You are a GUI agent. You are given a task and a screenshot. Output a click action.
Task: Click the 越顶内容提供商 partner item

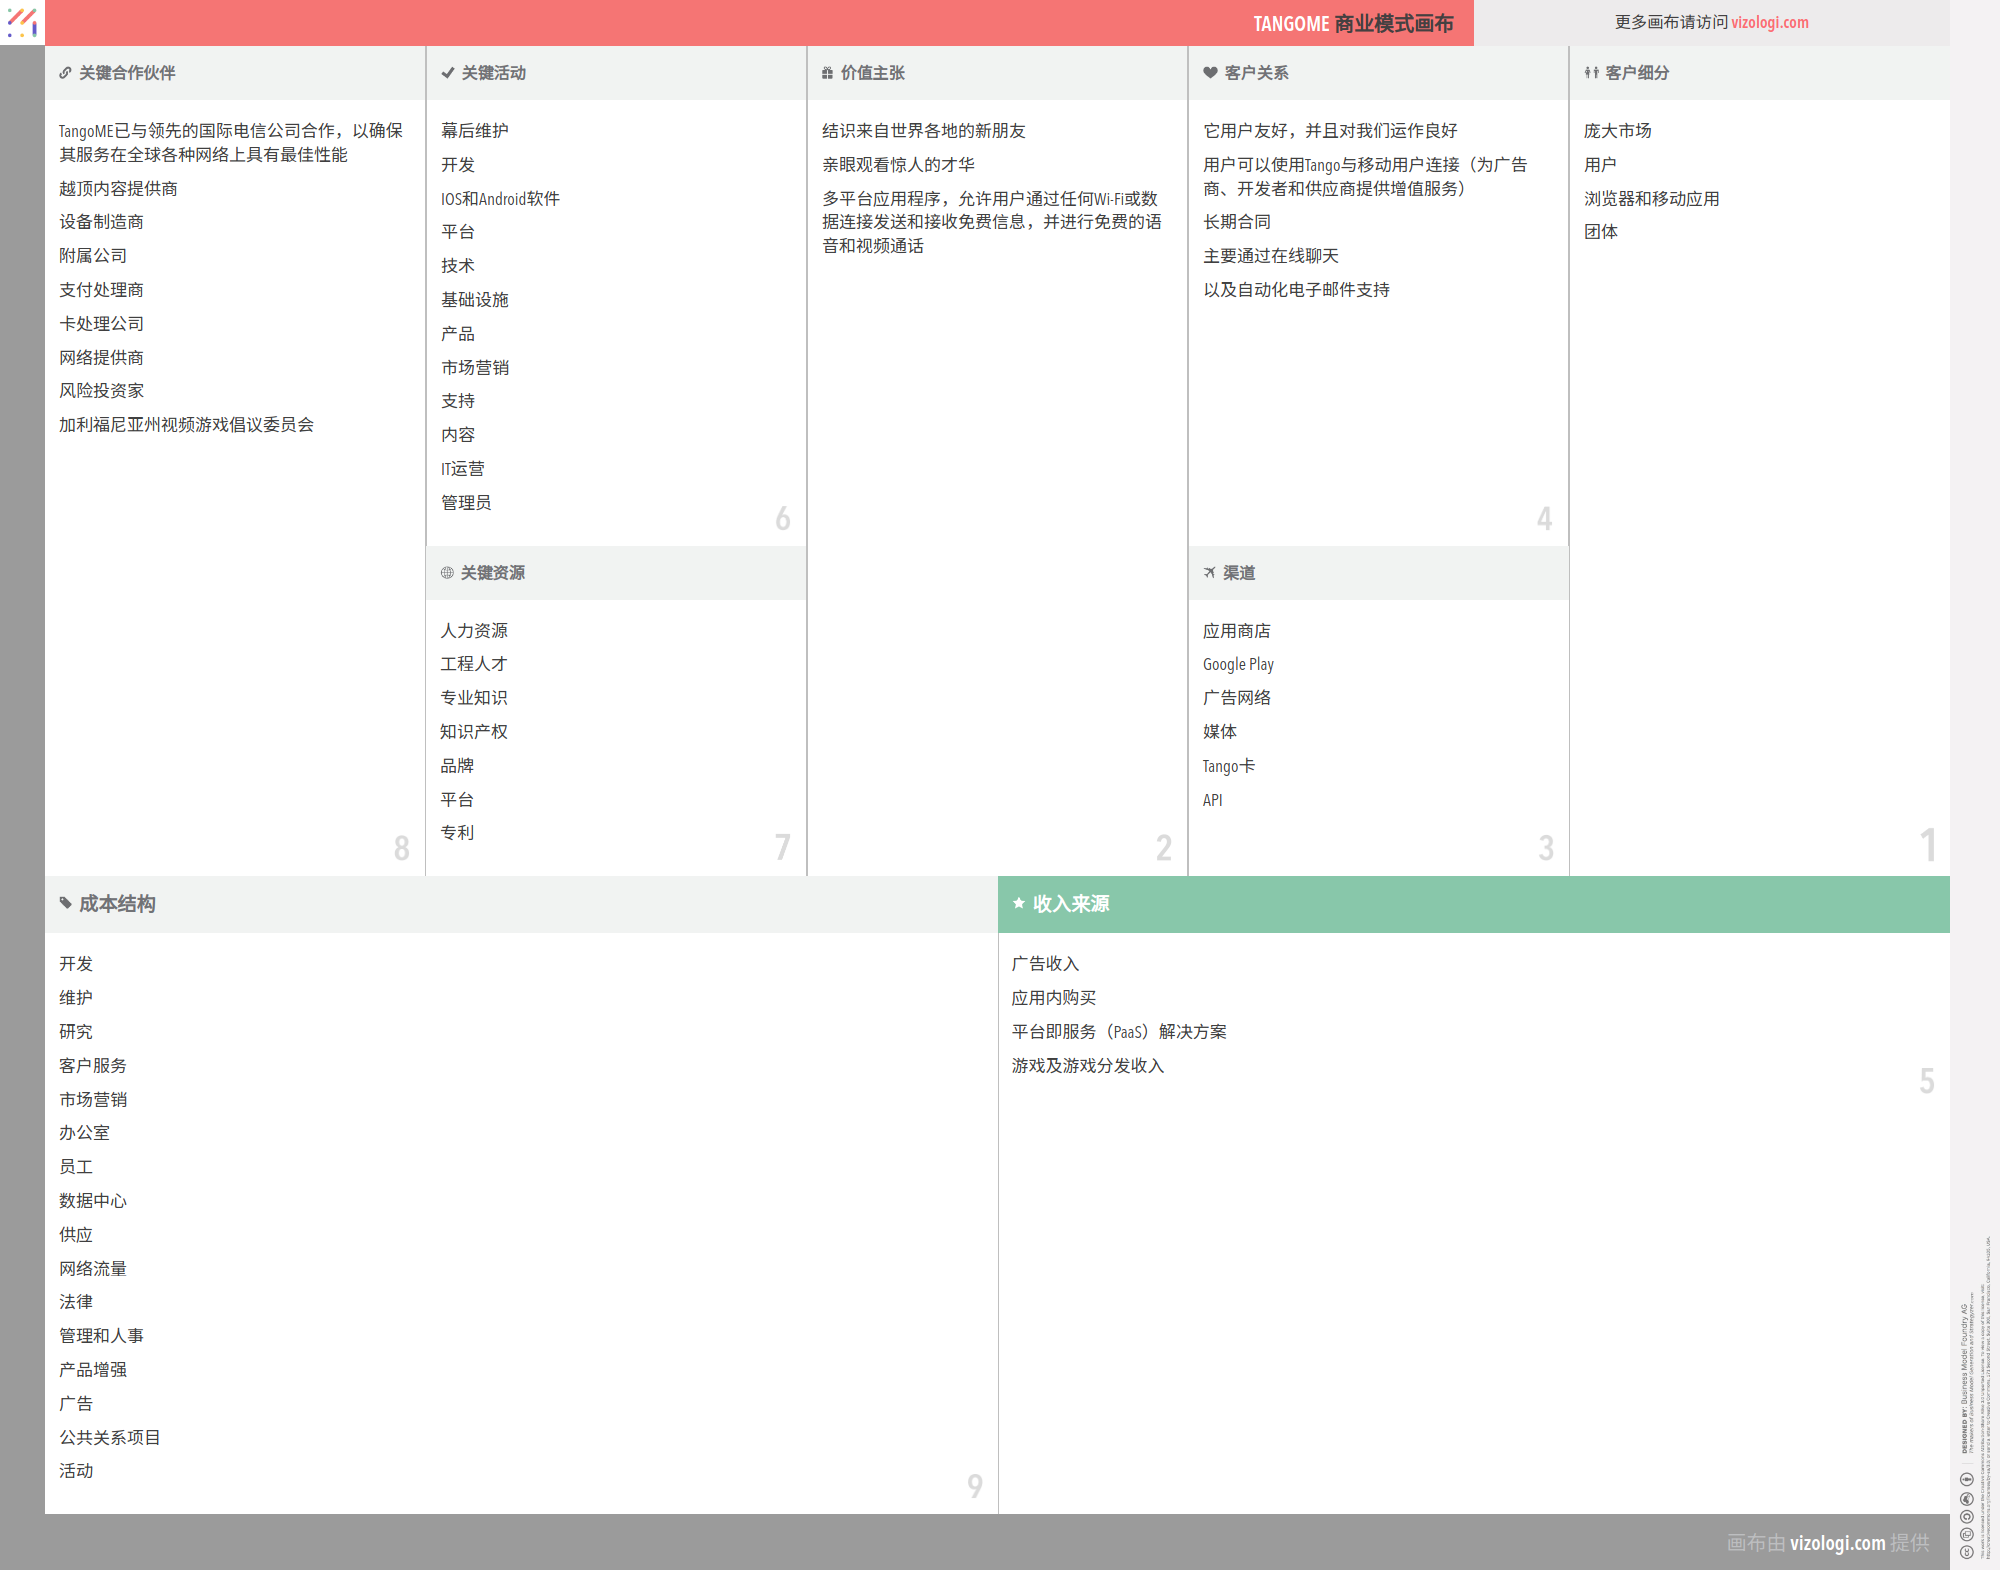(x=118, y=189)
